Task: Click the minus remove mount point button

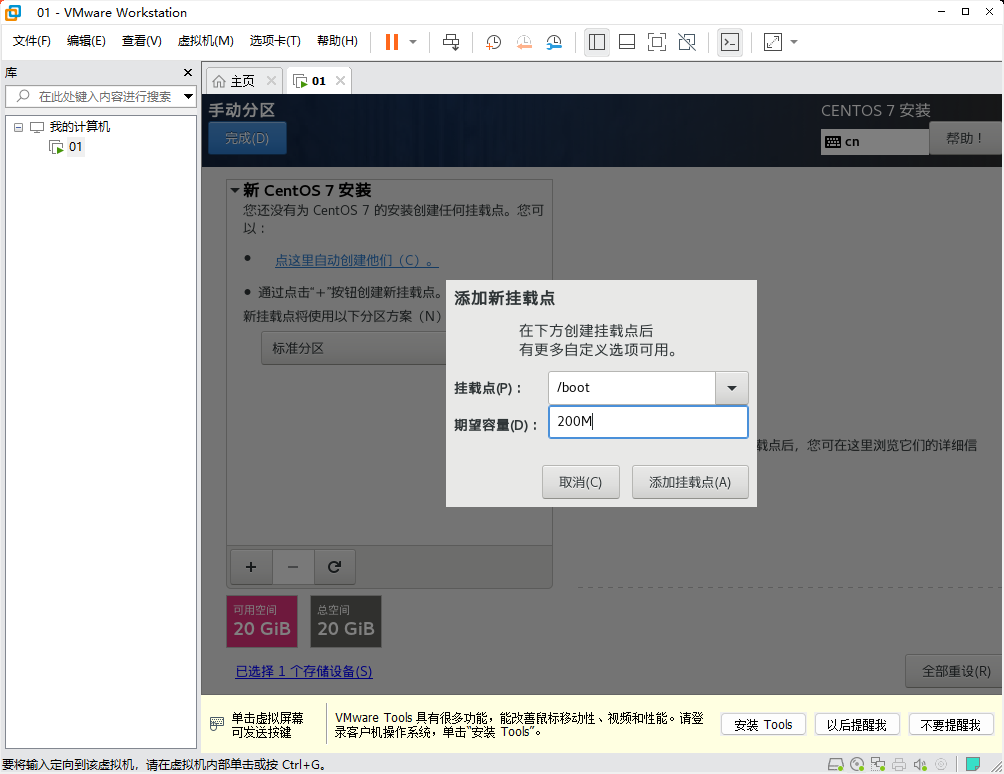Action: pyautogui.click(x=293, y=567)
